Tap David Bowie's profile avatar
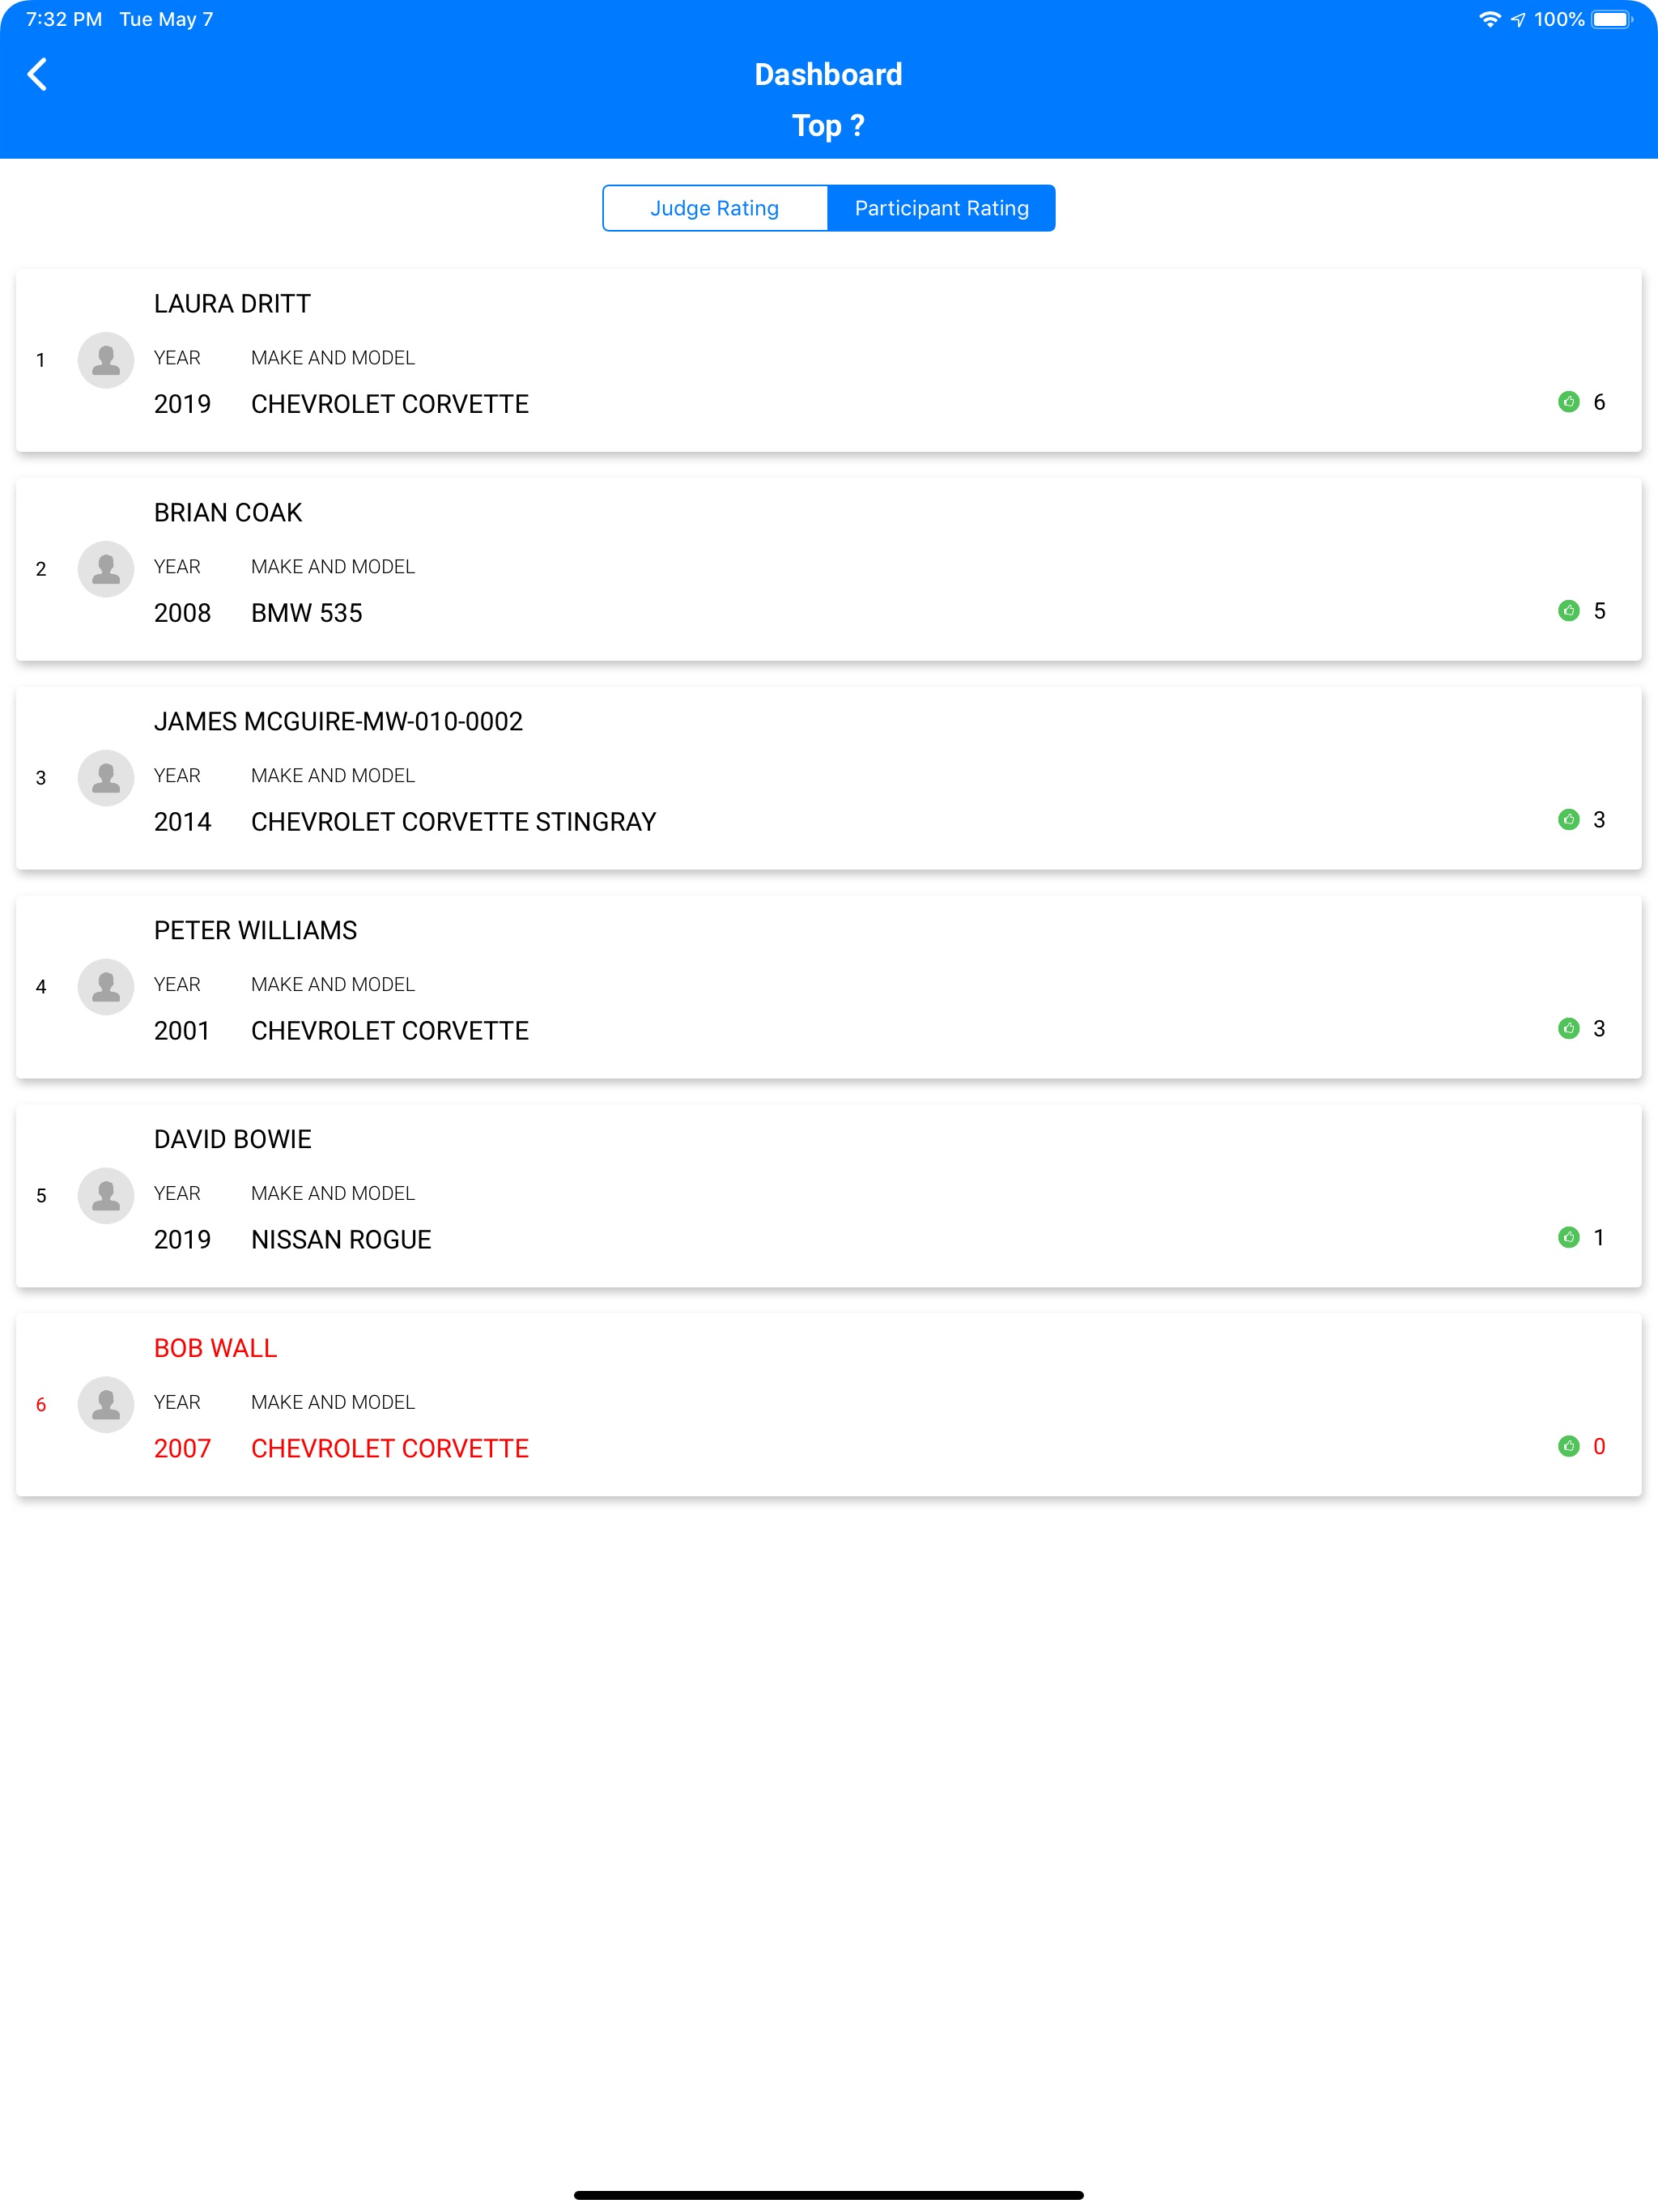 (x=106, y=1196)
